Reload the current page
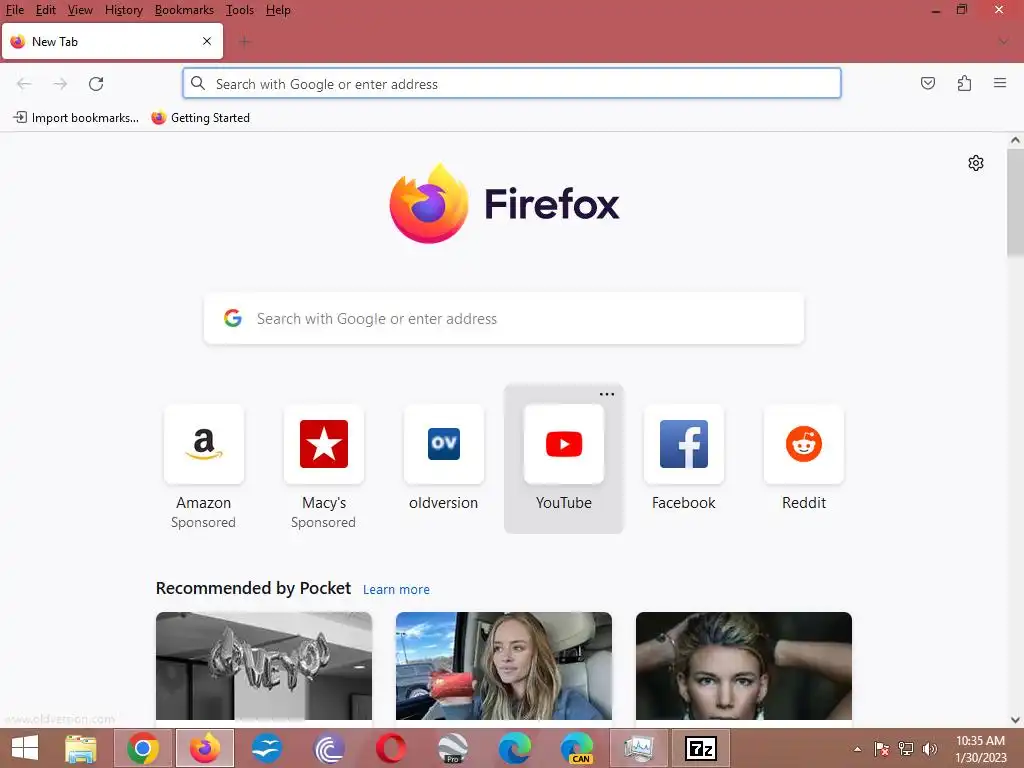 tap(96, 84)
